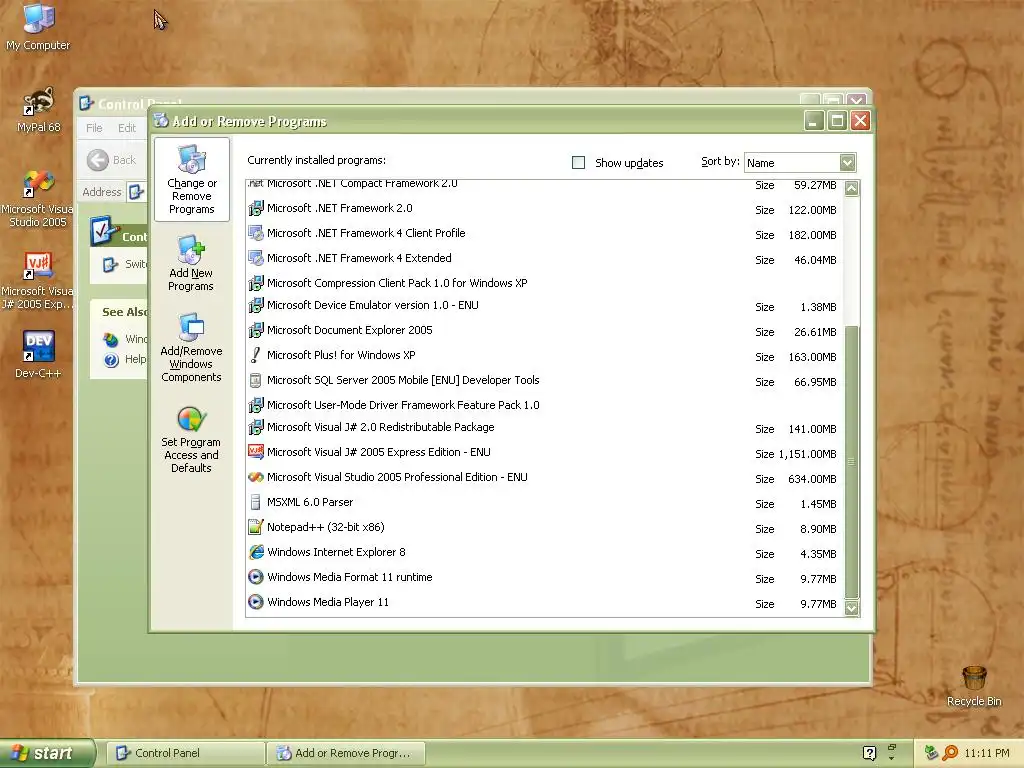Open the Sort by Name dropdown
1024x768 pixels.
[x=847, y=163]
